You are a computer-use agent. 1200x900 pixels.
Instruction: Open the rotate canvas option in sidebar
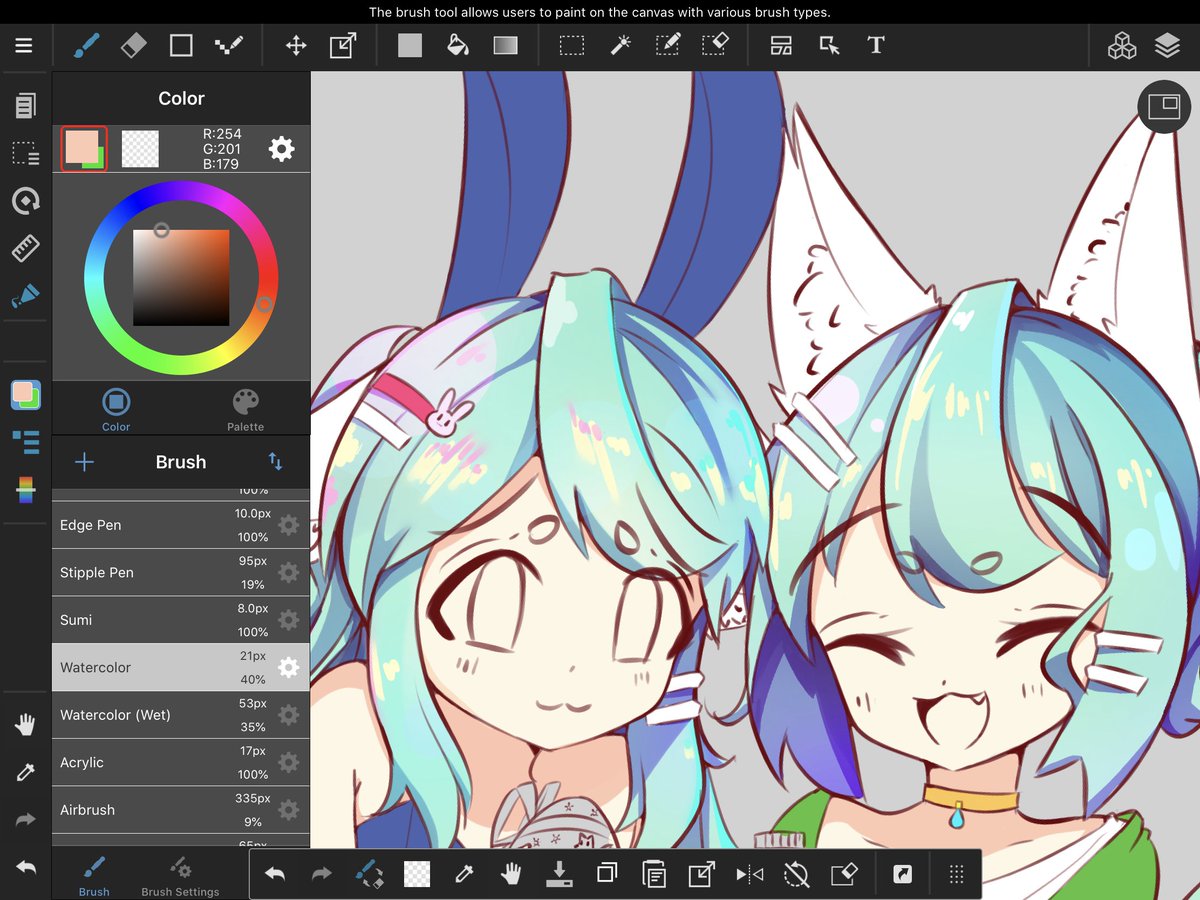25,201
